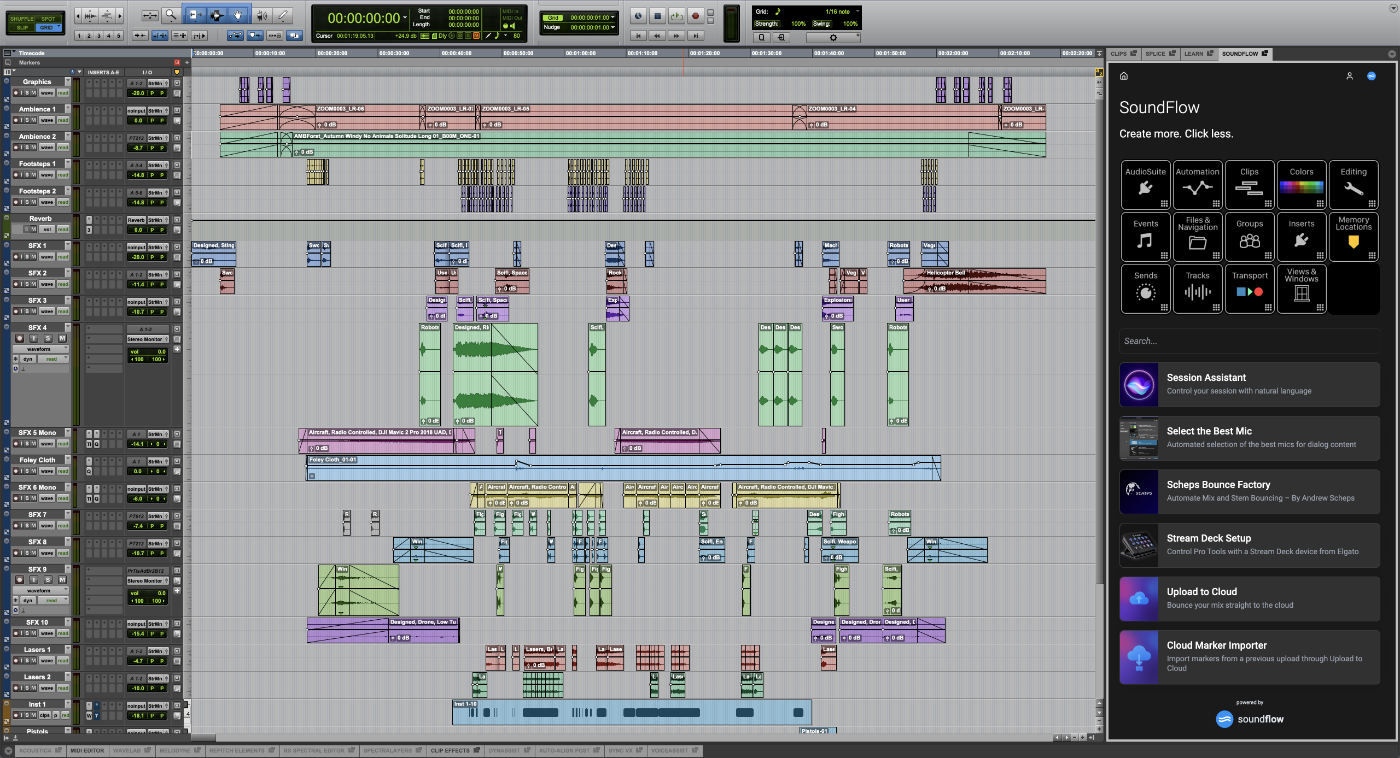This screenshot has height=758, width=1400.
Task: Record-enable the SFX 4 track
Action: pos(19,338)
